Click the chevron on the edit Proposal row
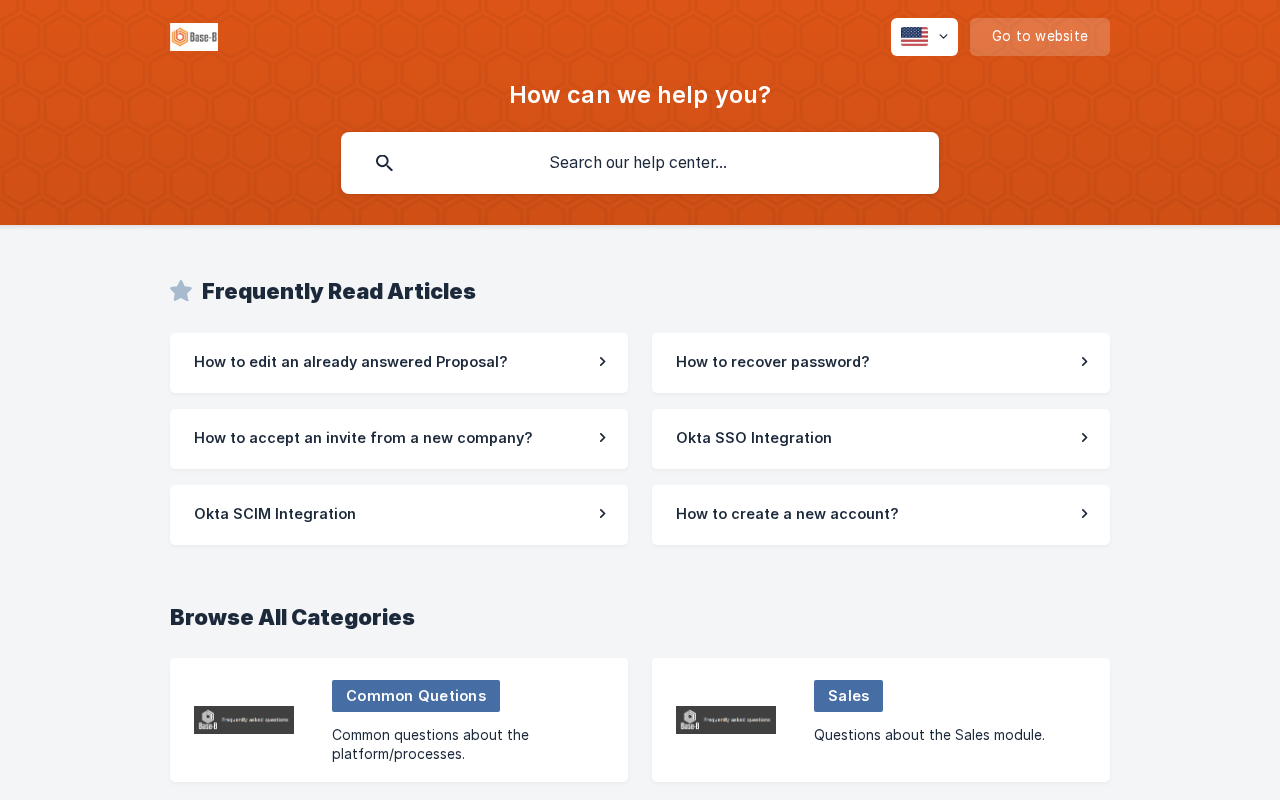 (602, 362)
